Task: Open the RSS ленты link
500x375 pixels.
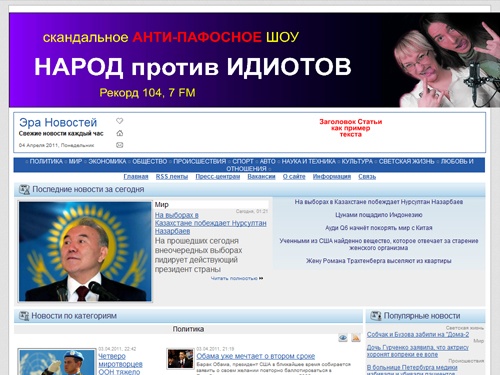Action: (x=172, y=176)
